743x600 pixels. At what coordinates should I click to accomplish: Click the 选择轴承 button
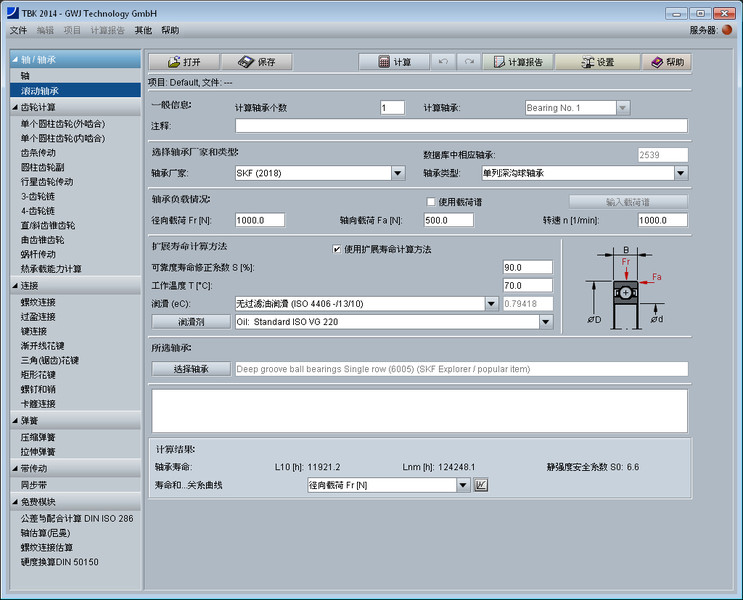[190, 369]
